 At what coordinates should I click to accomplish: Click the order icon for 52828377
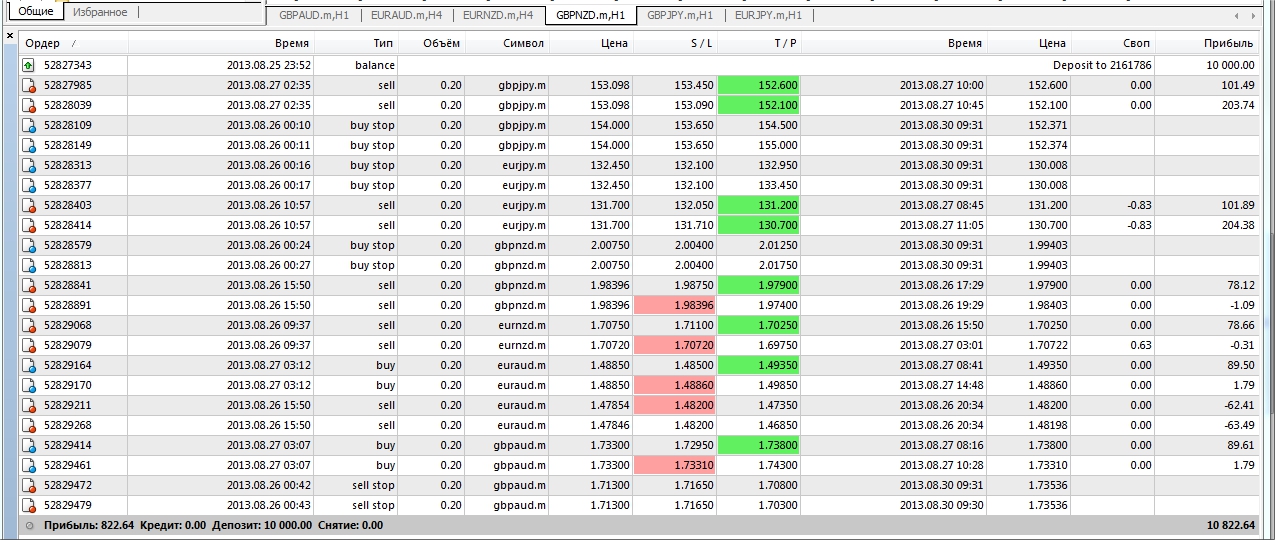(30, 185)
